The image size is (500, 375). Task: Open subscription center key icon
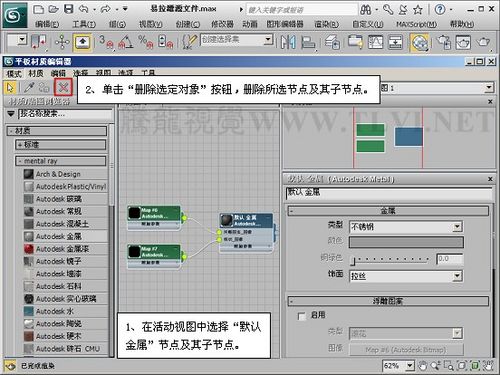[x=388, y=10]
